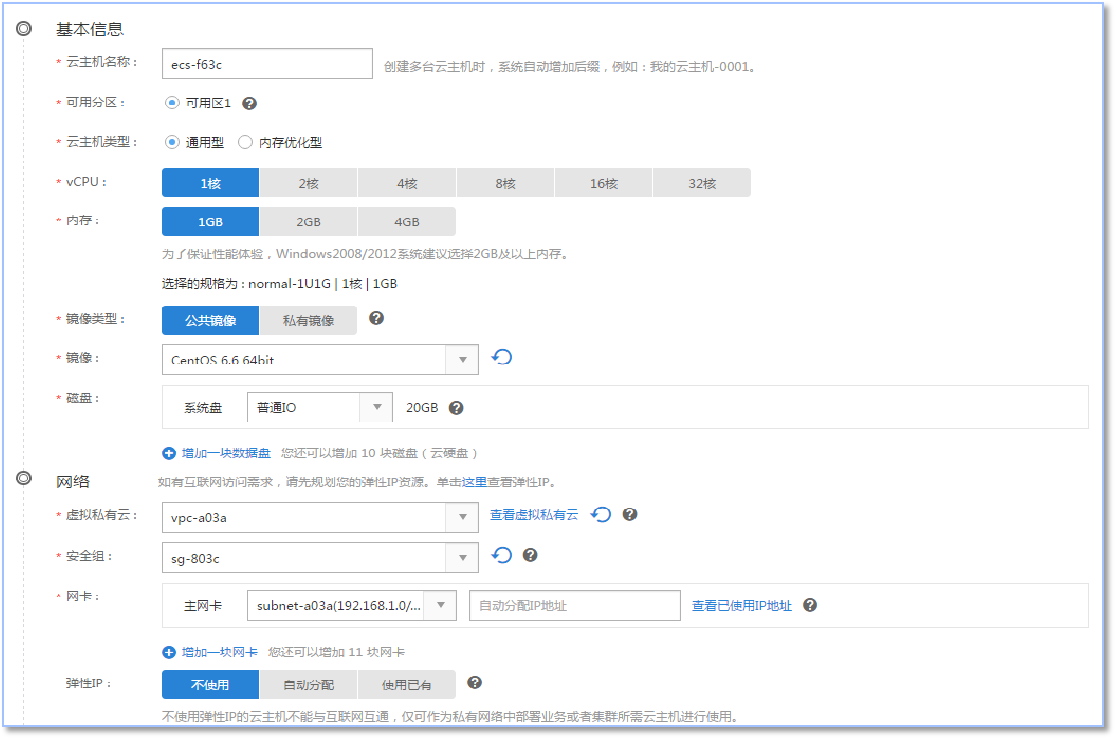The image size is (1116, 738).
Task: Click help icon beside 私有镜像 tab
Action: pyautogui.click(x=377, y=319)
